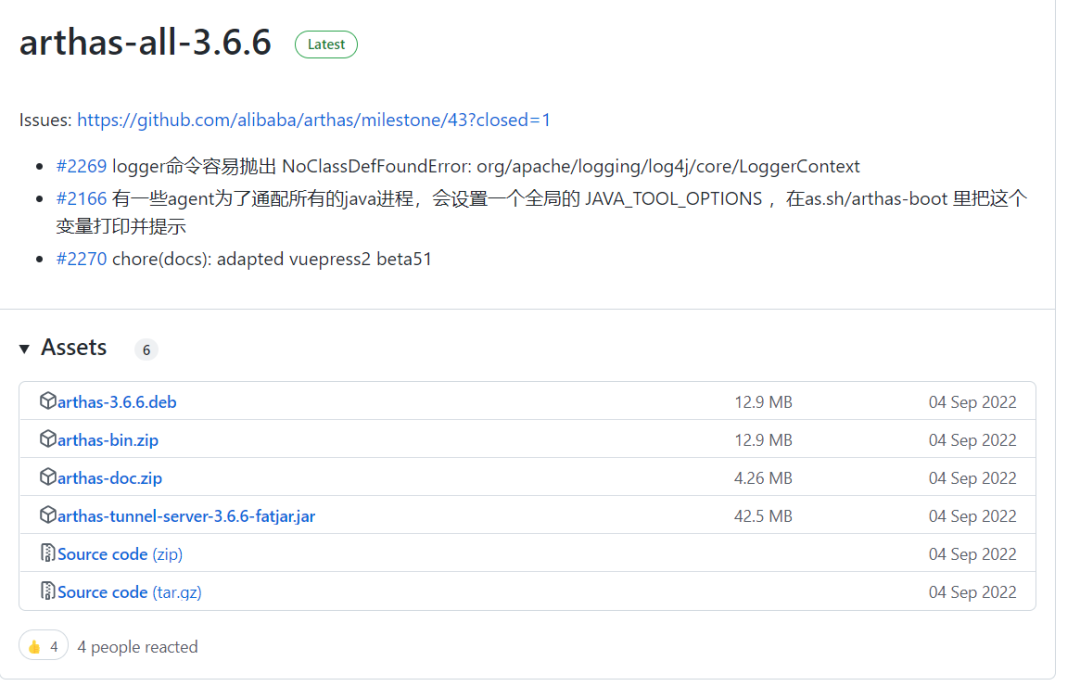Open the milestone 43 issues link
The image size is (1080, 686).
(313, 120)
